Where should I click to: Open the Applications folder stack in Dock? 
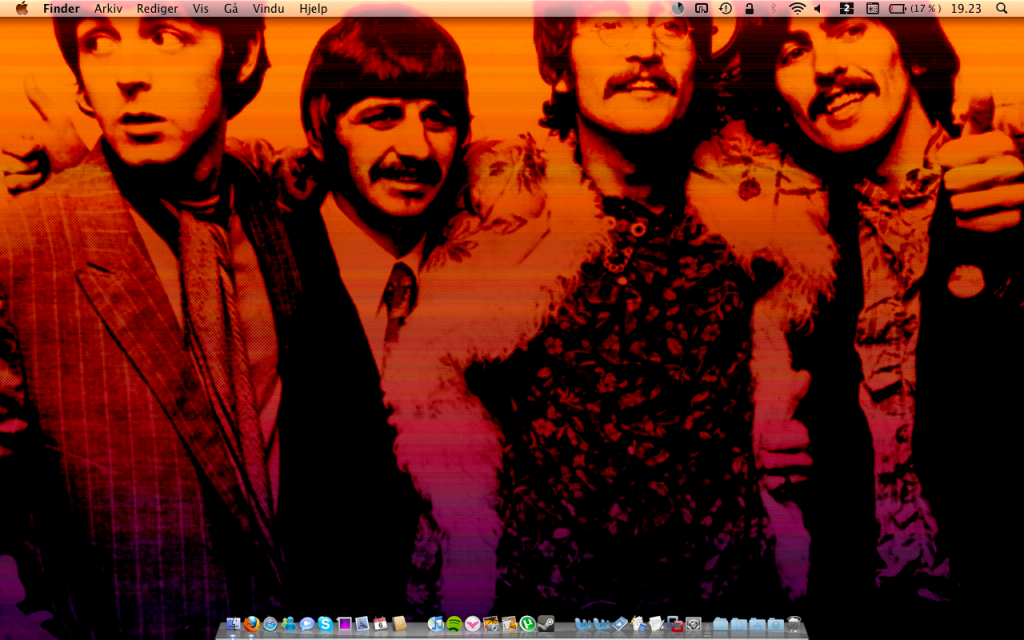[757, 624]
